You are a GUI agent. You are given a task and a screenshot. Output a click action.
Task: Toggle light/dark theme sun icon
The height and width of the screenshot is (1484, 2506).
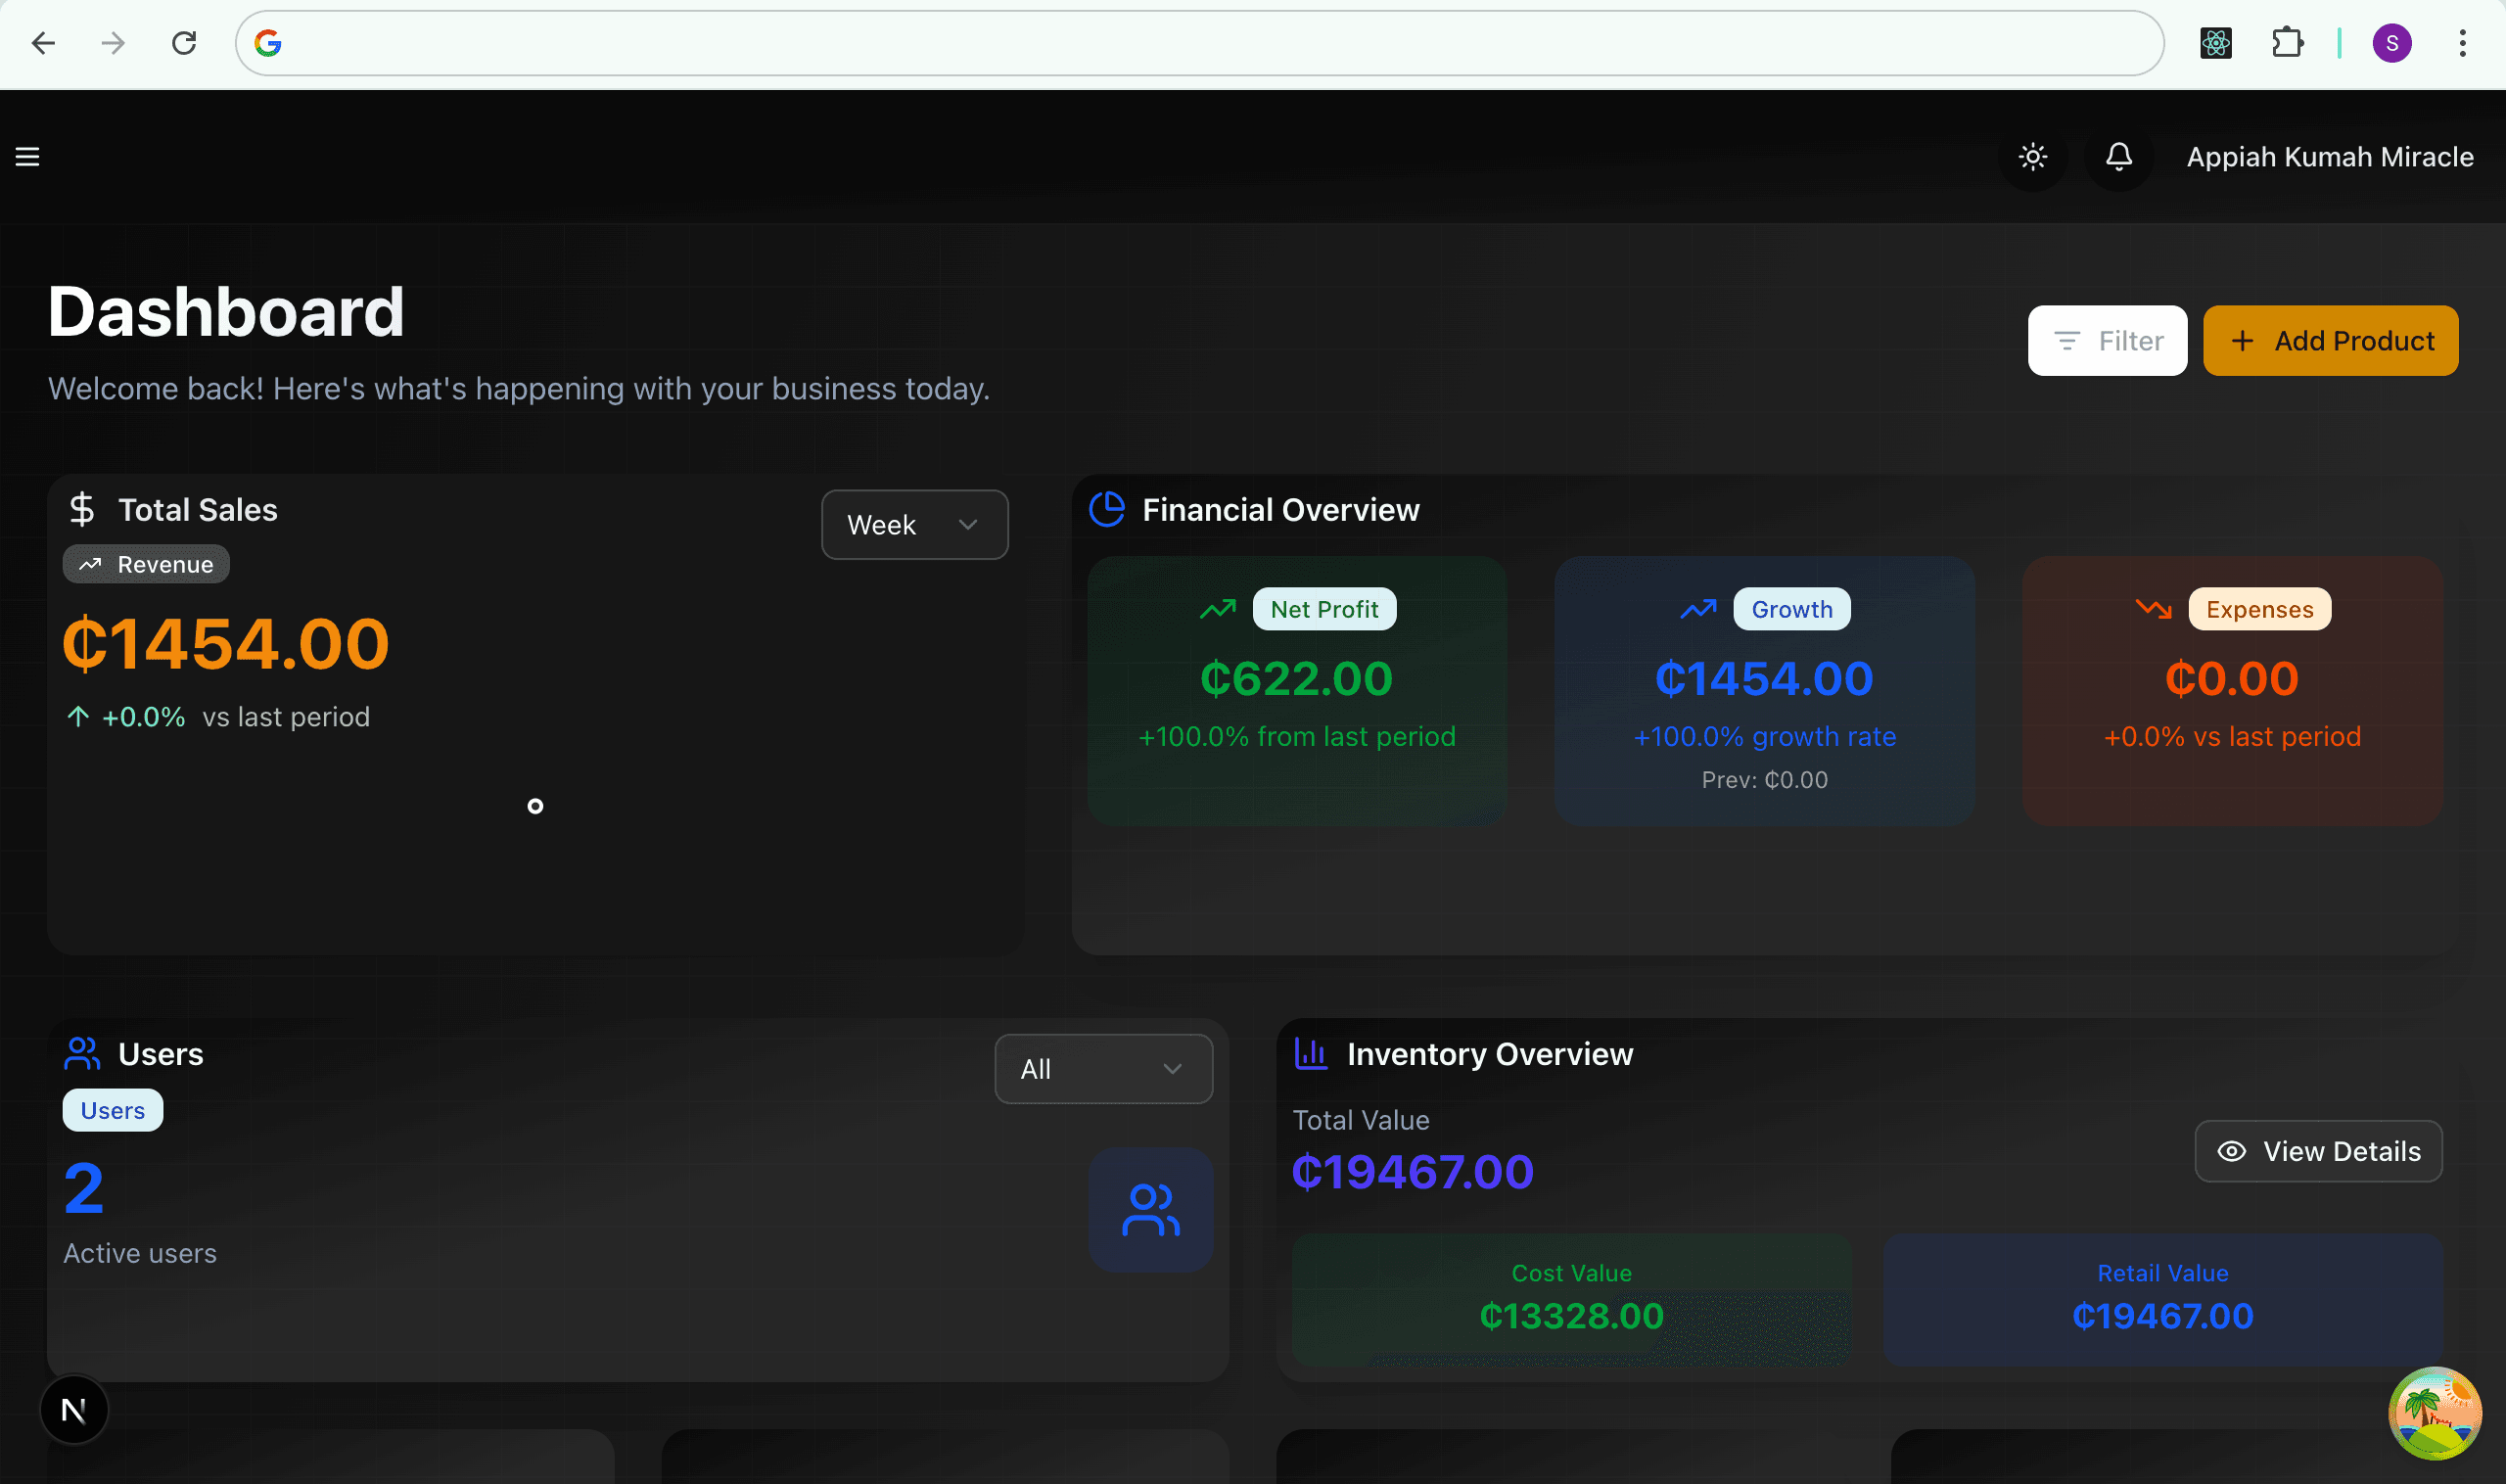2032,157
